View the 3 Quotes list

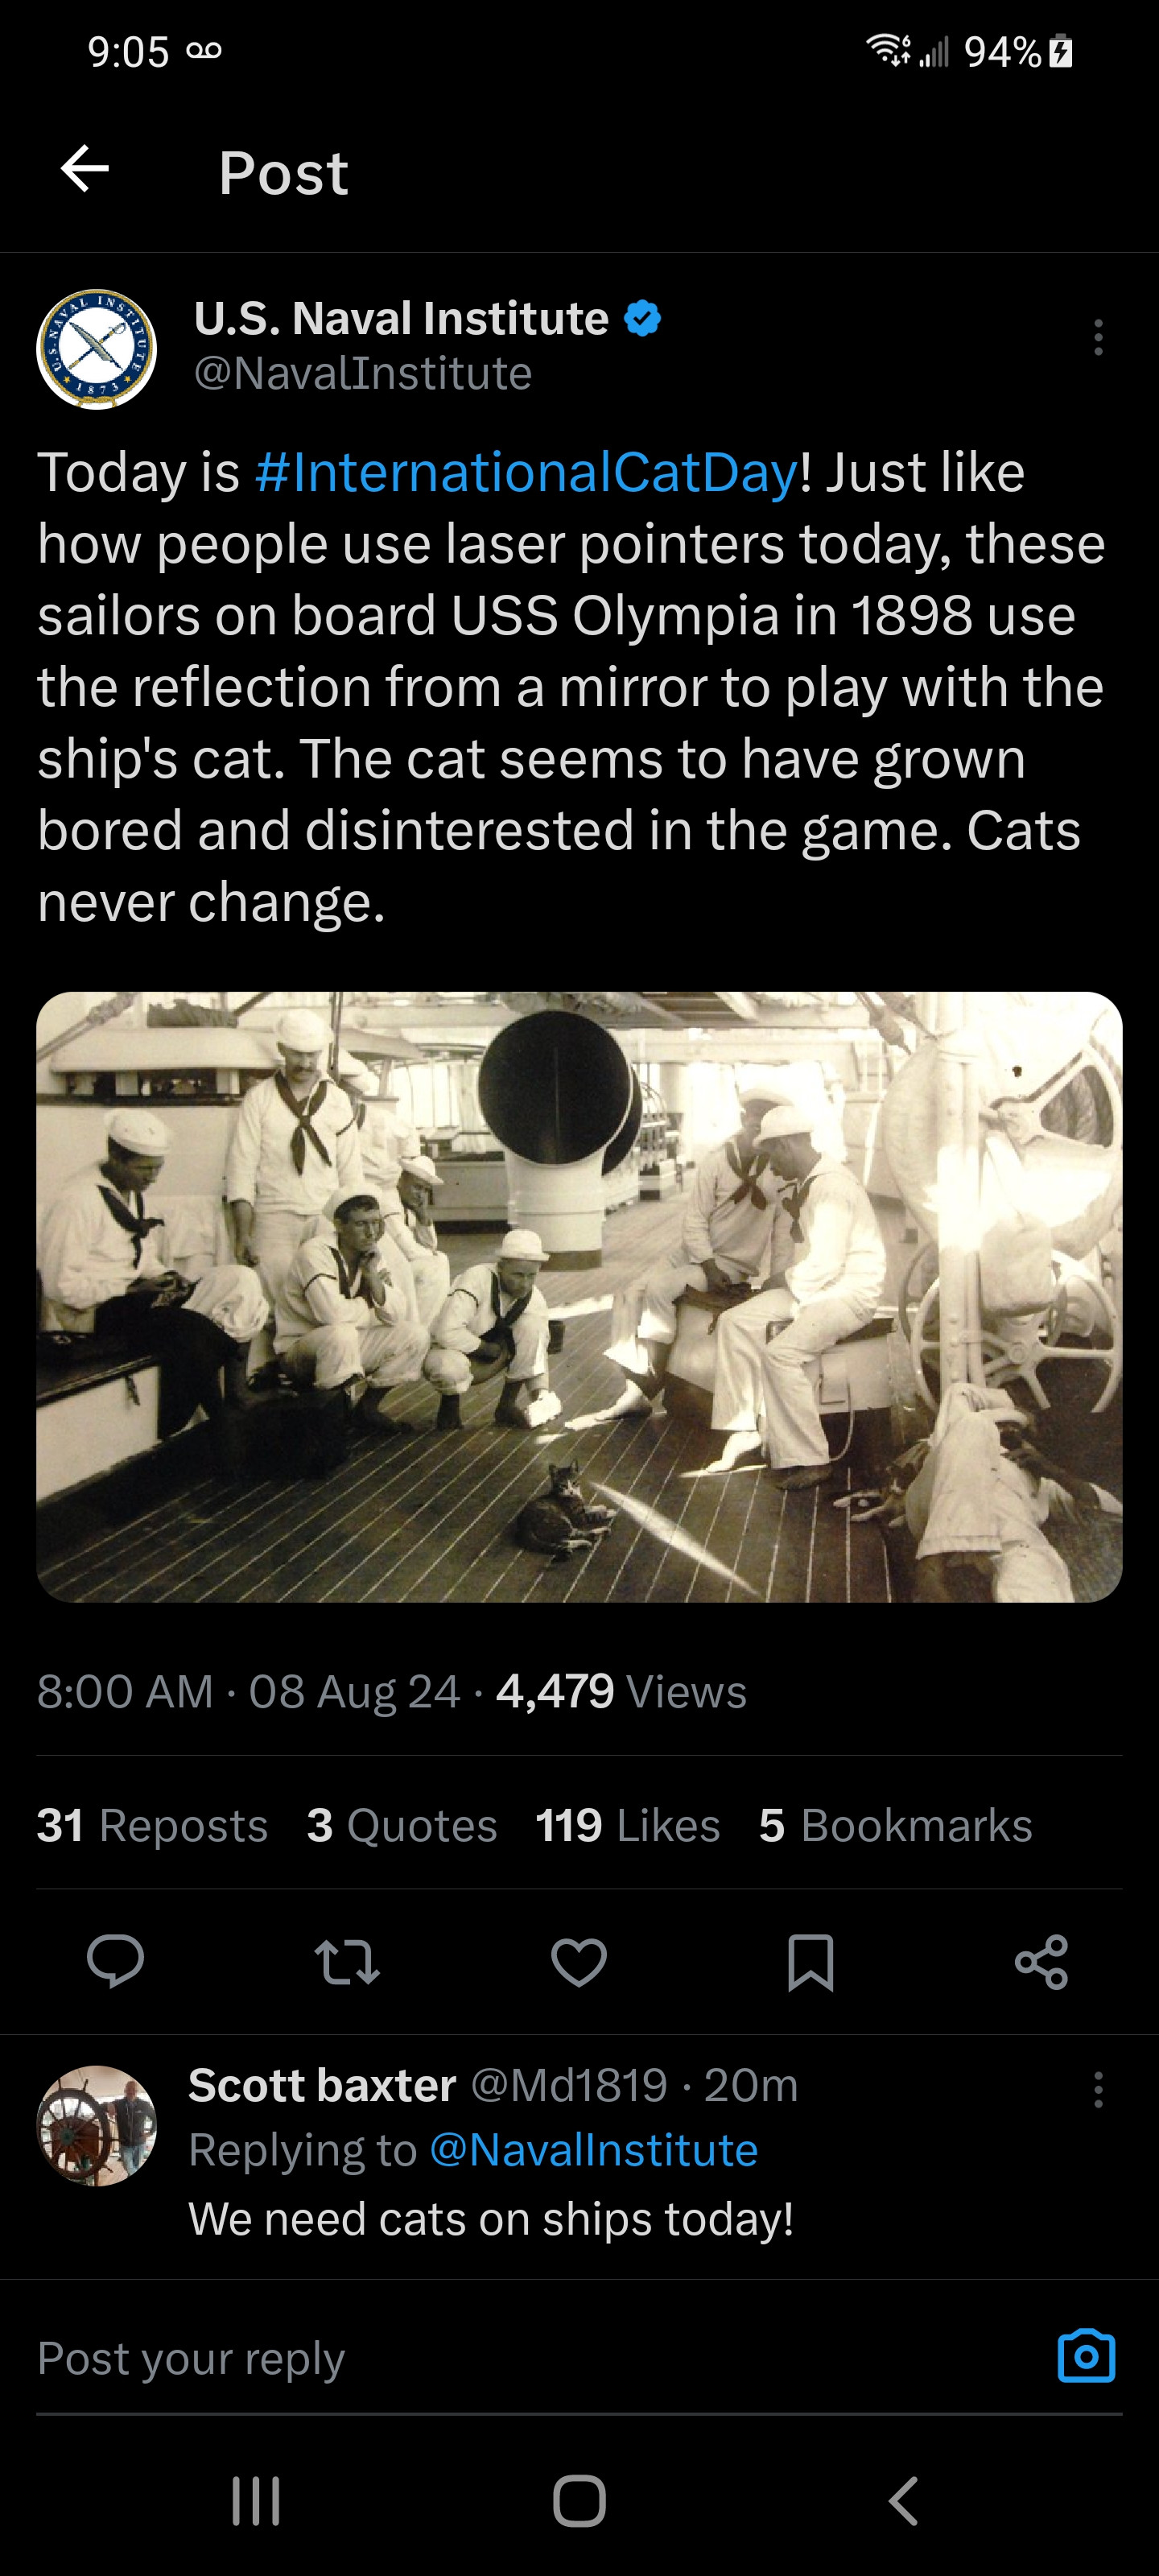[402, 1825]
